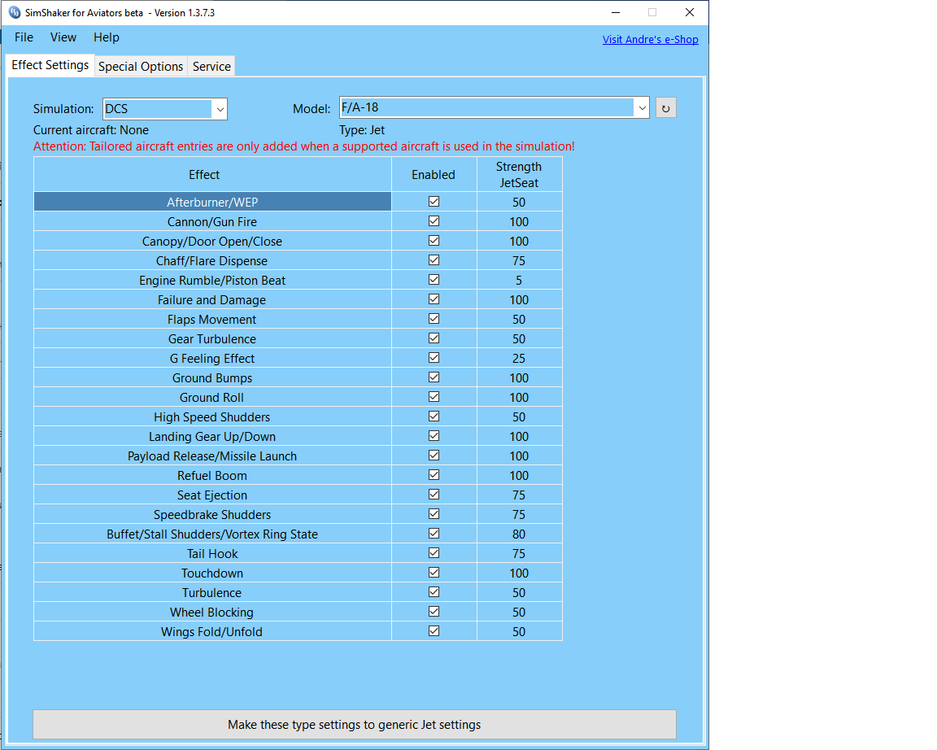Toggle Wheel Blocking enabled checkbox
Screen dimensions: 937x750
coord(434,611)
